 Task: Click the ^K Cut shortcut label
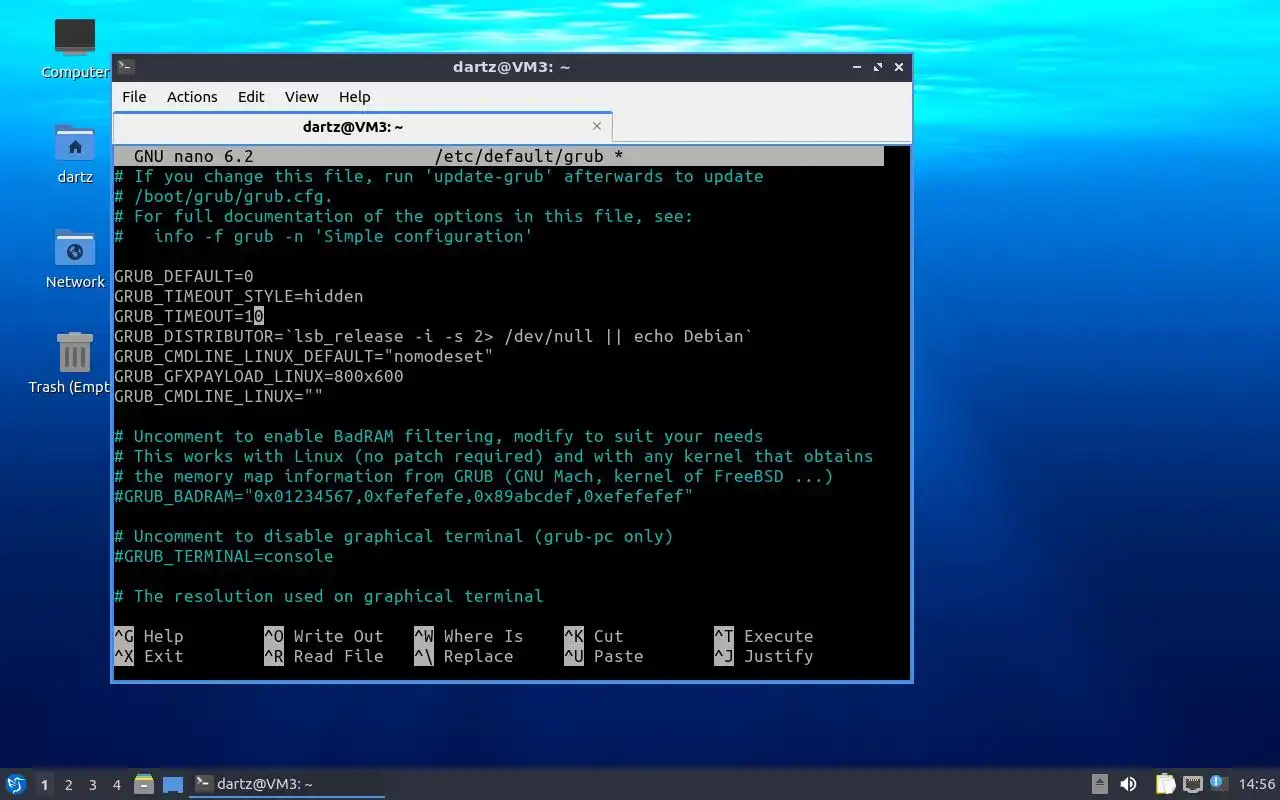tap(594, 636)
